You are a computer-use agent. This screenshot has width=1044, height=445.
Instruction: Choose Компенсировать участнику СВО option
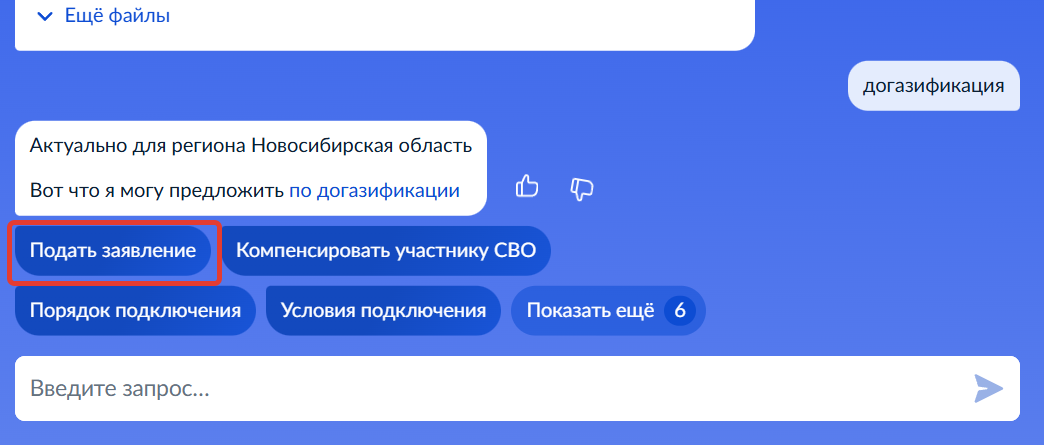(x=385, y=251)
